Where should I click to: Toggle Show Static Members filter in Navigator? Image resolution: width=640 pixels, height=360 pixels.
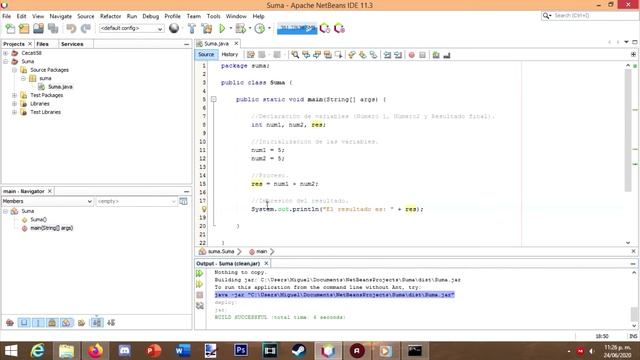(x=38, y=323)
